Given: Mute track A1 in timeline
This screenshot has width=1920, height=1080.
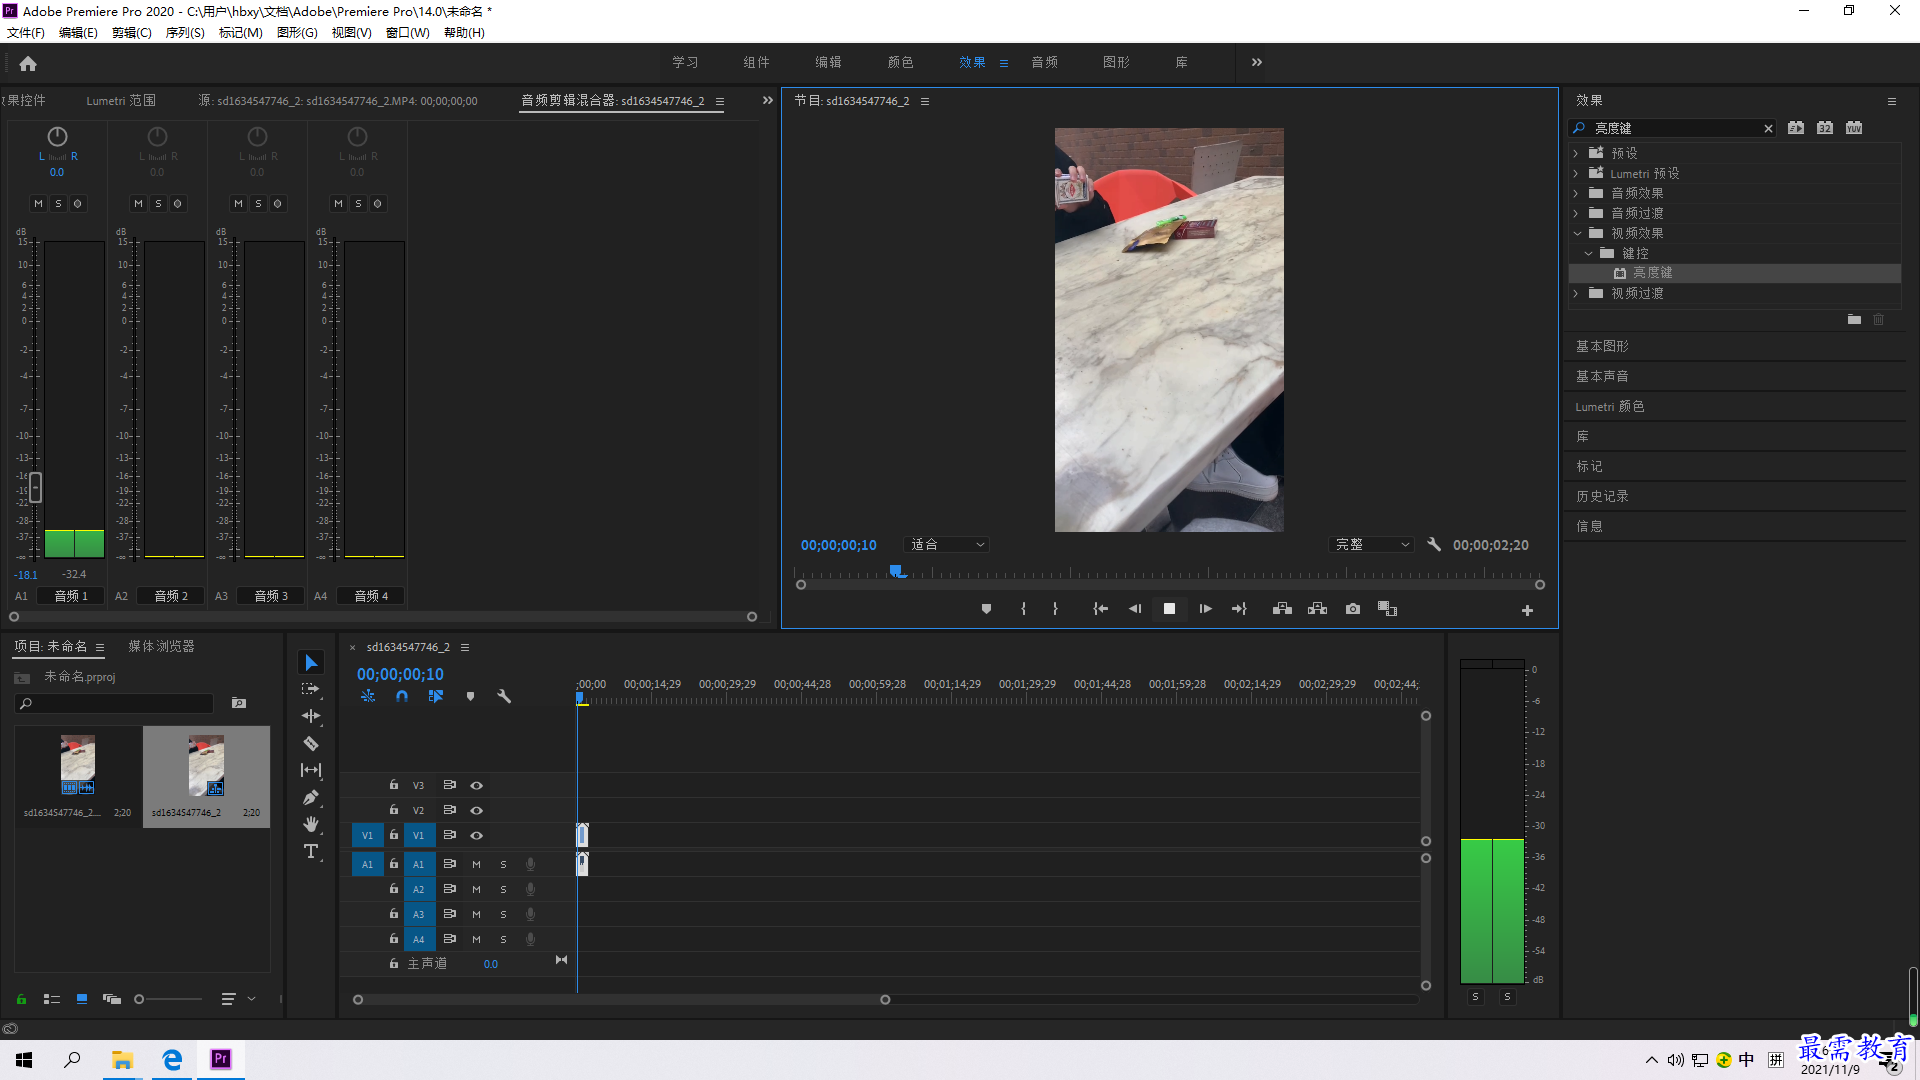Looking at the screenshot, I should pos(476,864).
